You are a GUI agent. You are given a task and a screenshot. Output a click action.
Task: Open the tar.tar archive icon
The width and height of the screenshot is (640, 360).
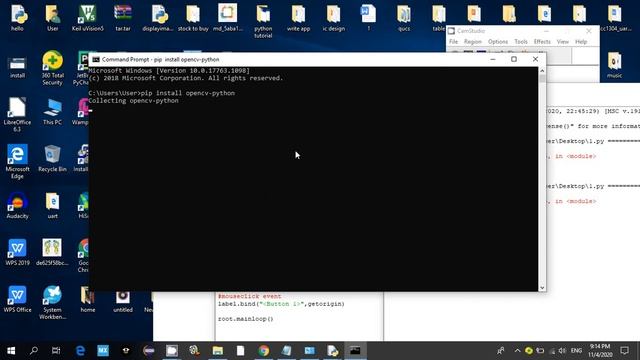coord(123,18)
